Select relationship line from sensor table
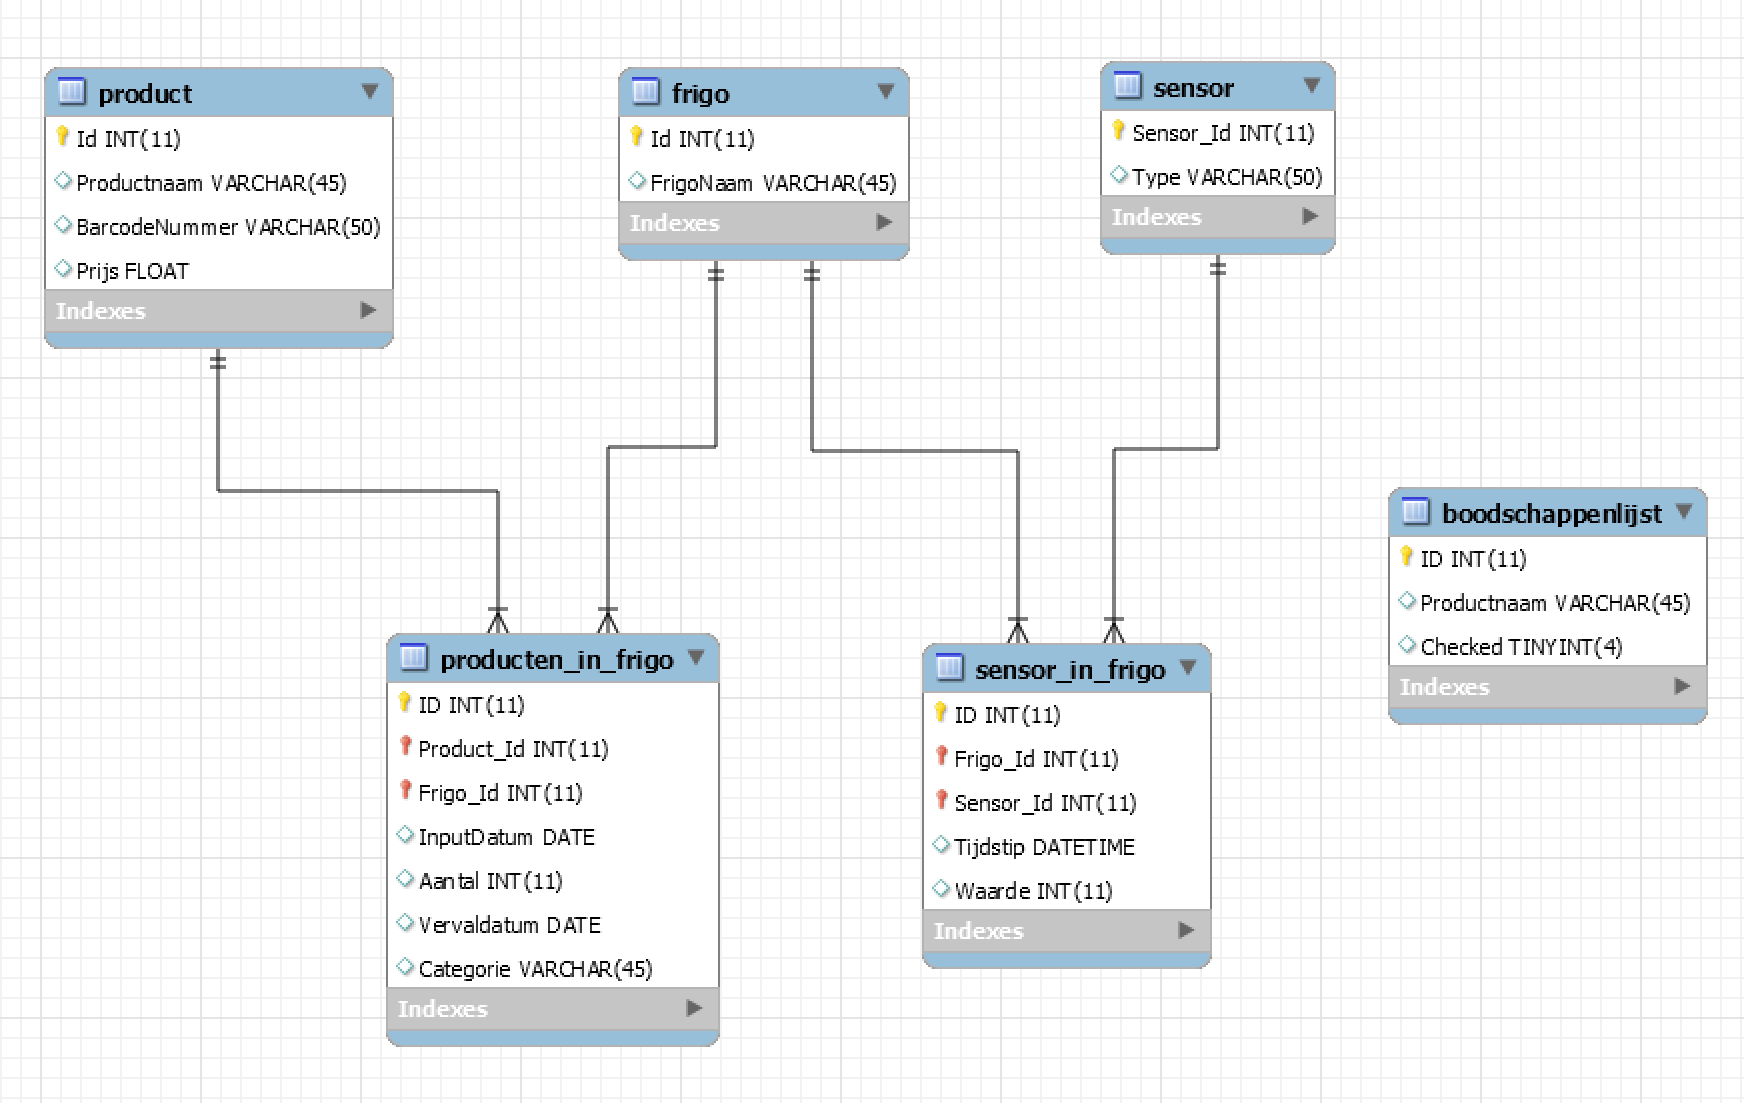Image resolution: width=1744 pixels, height=1103 pixels. (1165, 449)
